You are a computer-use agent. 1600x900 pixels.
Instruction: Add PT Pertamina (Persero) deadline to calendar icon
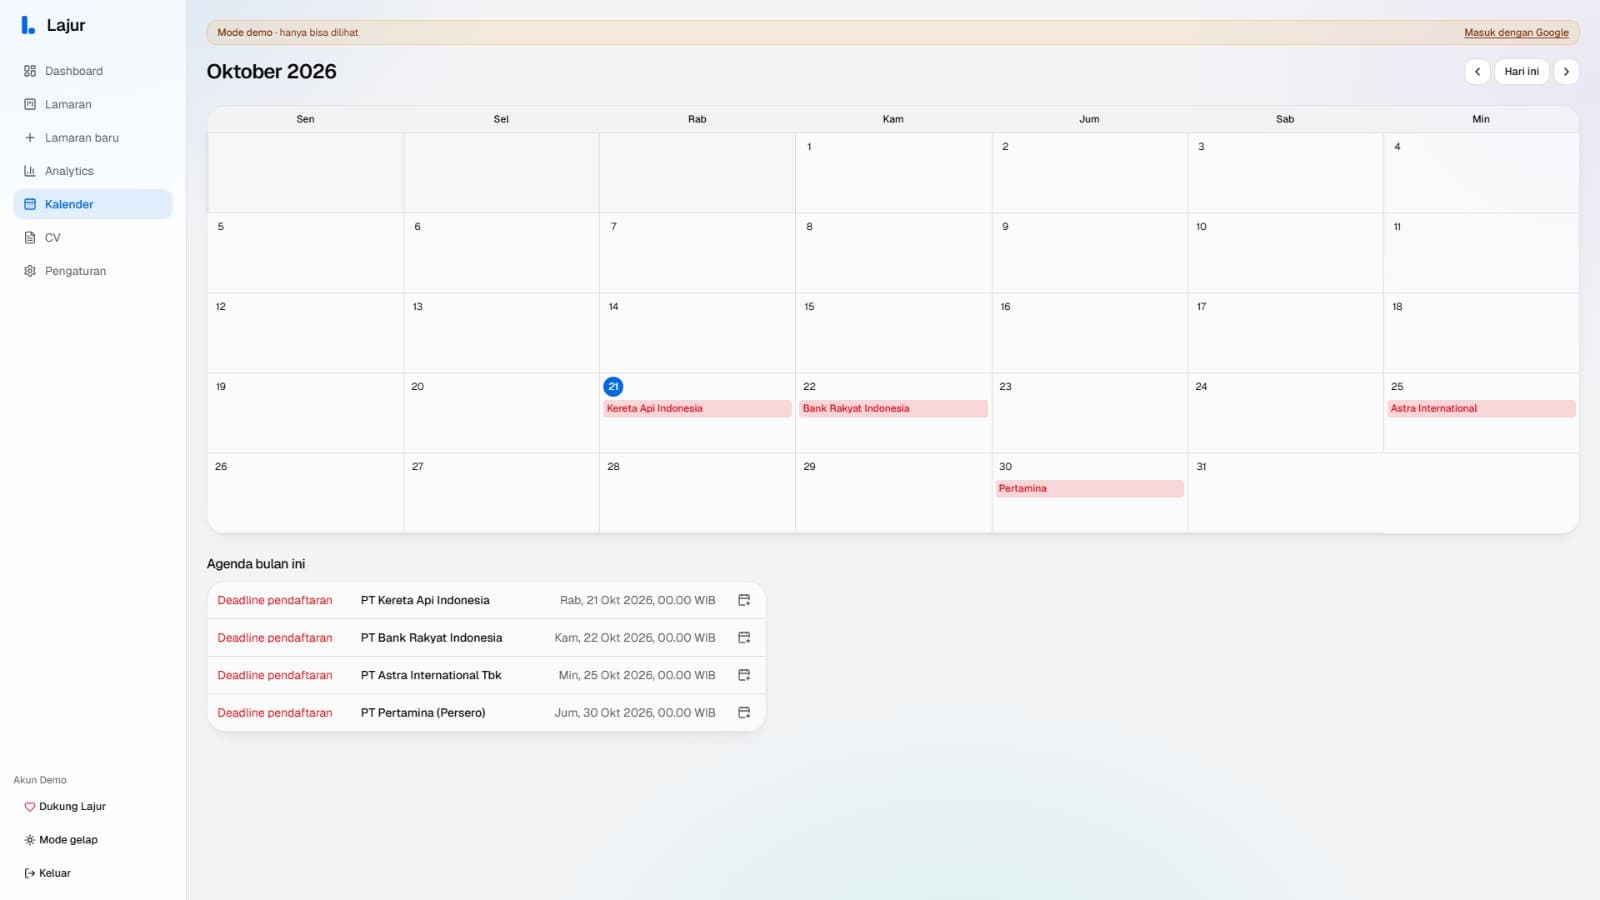(x=744, y=712)
